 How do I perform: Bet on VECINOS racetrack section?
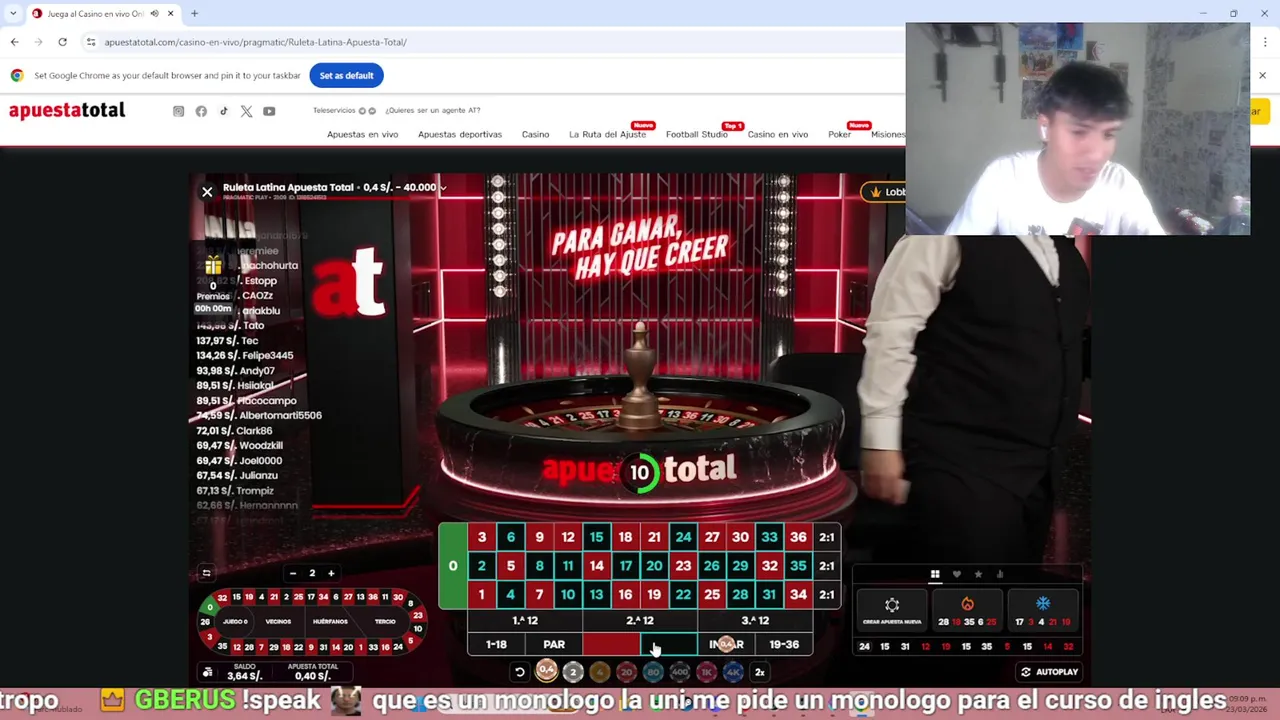coord(278,622)
